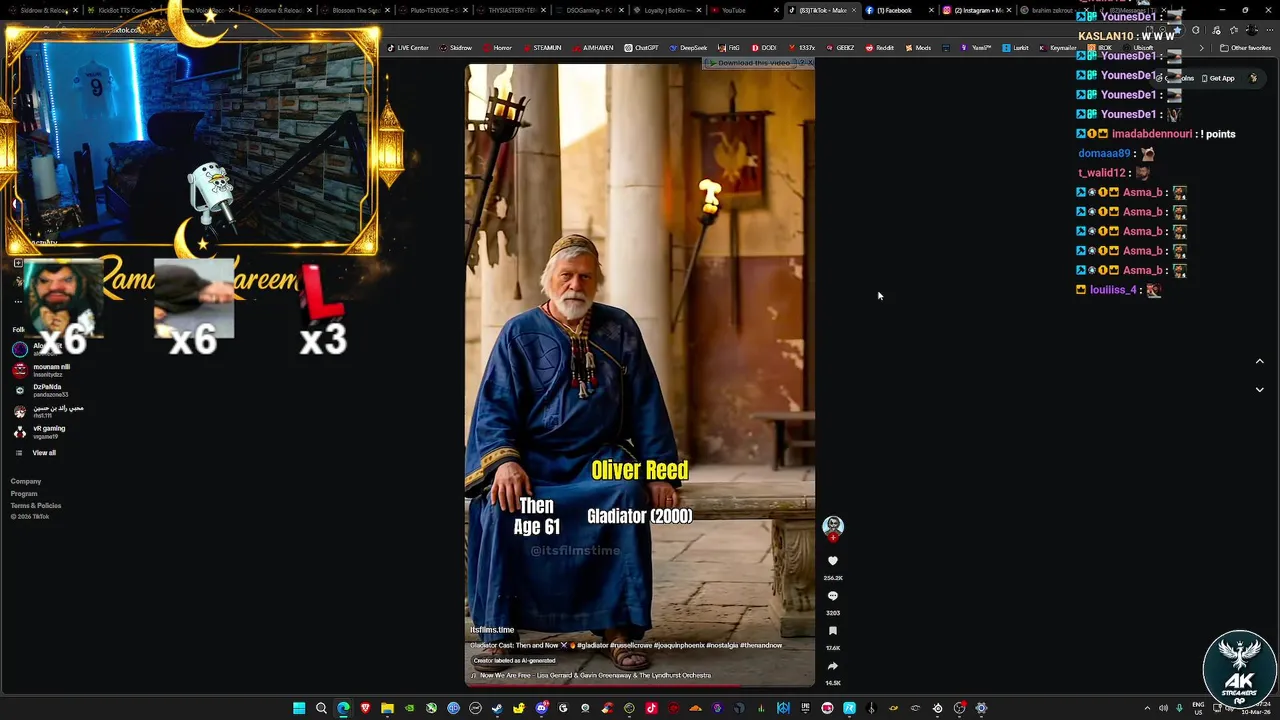This screenshot has width=1280, height=720.
Task: Share the video using the arrow icon
Action: tap(833, 666)
